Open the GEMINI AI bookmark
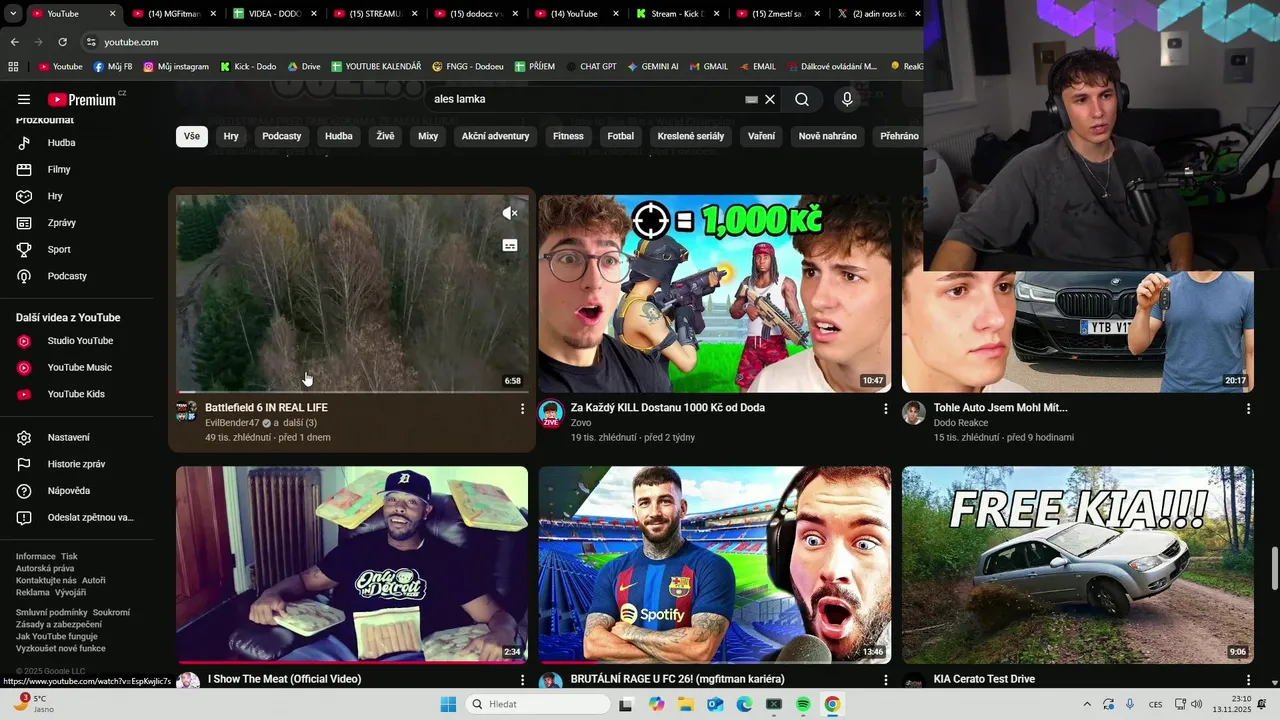Image resolution: width=1280 pixels, height=720 pixels. (653, 66)
